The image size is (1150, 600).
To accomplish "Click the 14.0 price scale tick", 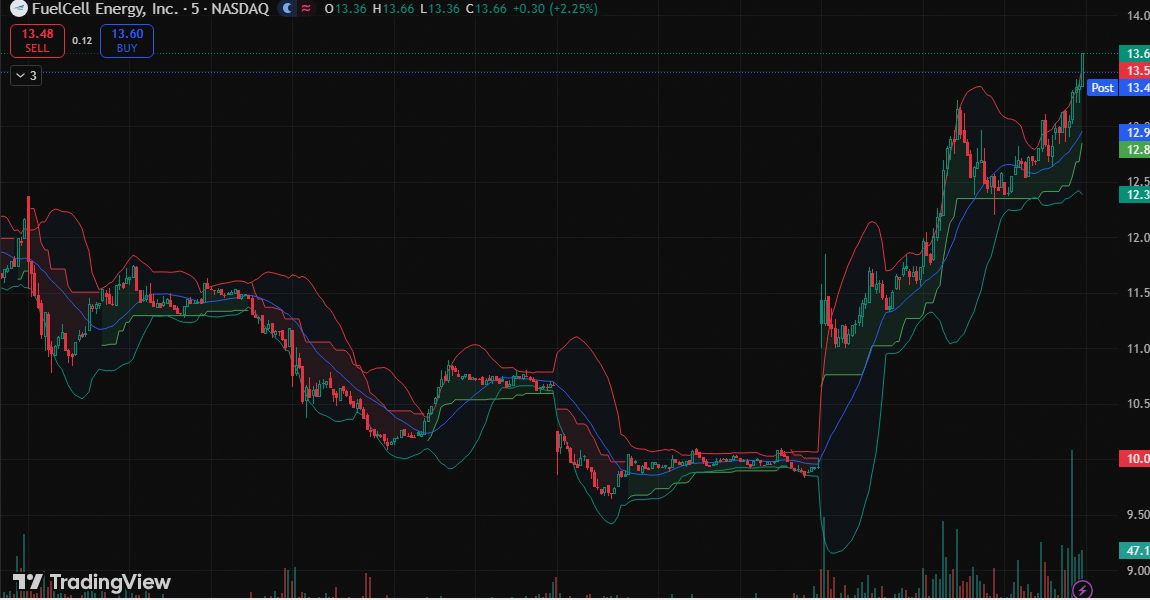I will 1138,15.
